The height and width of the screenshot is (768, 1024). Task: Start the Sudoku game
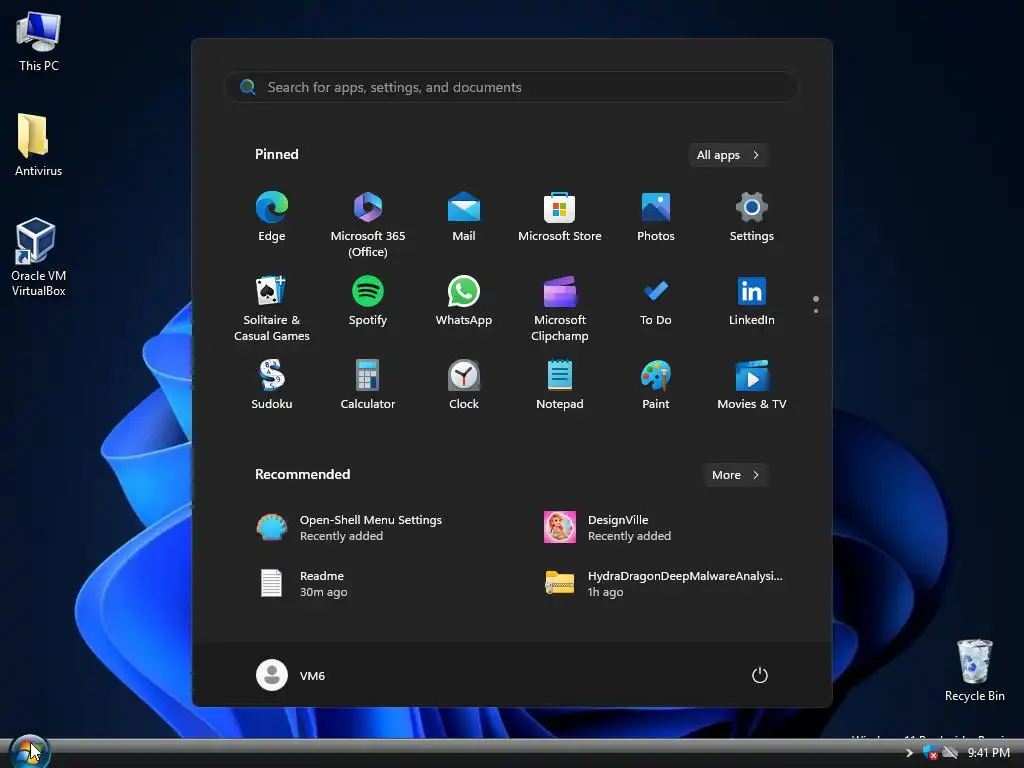click(272, 385)
